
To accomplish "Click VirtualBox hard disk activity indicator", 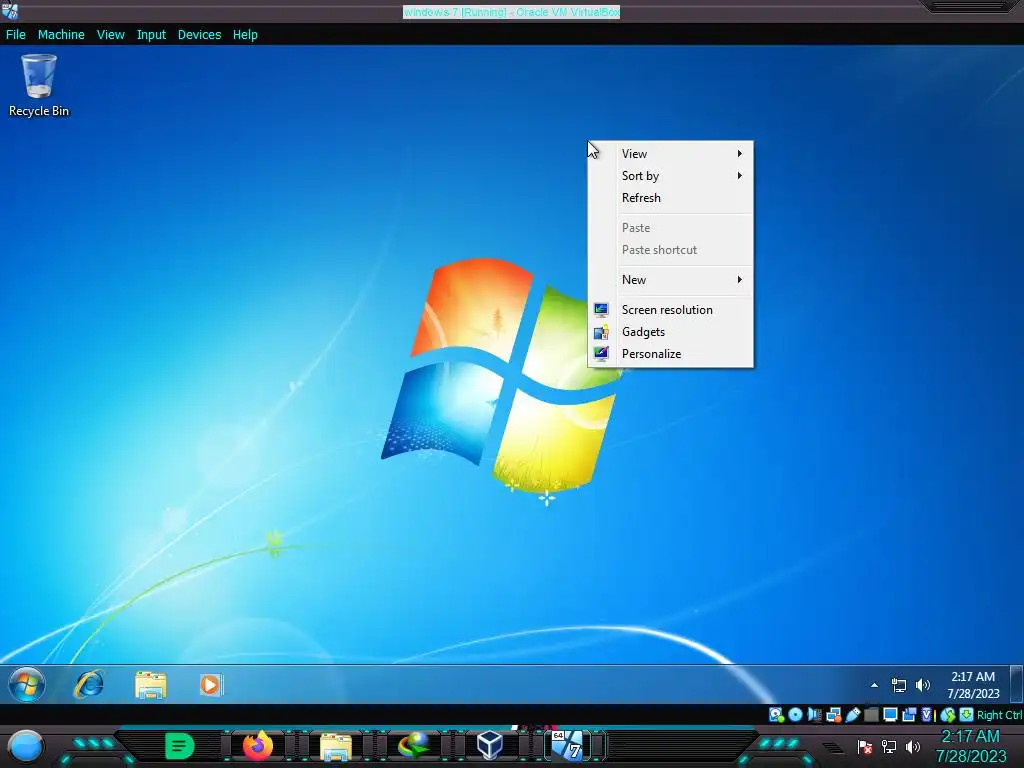I will (776, 715).
